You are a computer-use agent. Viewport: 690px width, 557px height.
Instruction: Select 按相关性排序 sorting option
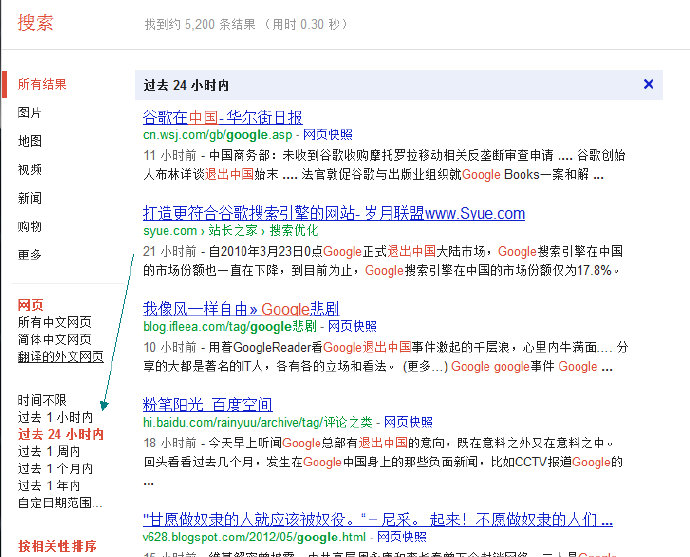(57, 546)
